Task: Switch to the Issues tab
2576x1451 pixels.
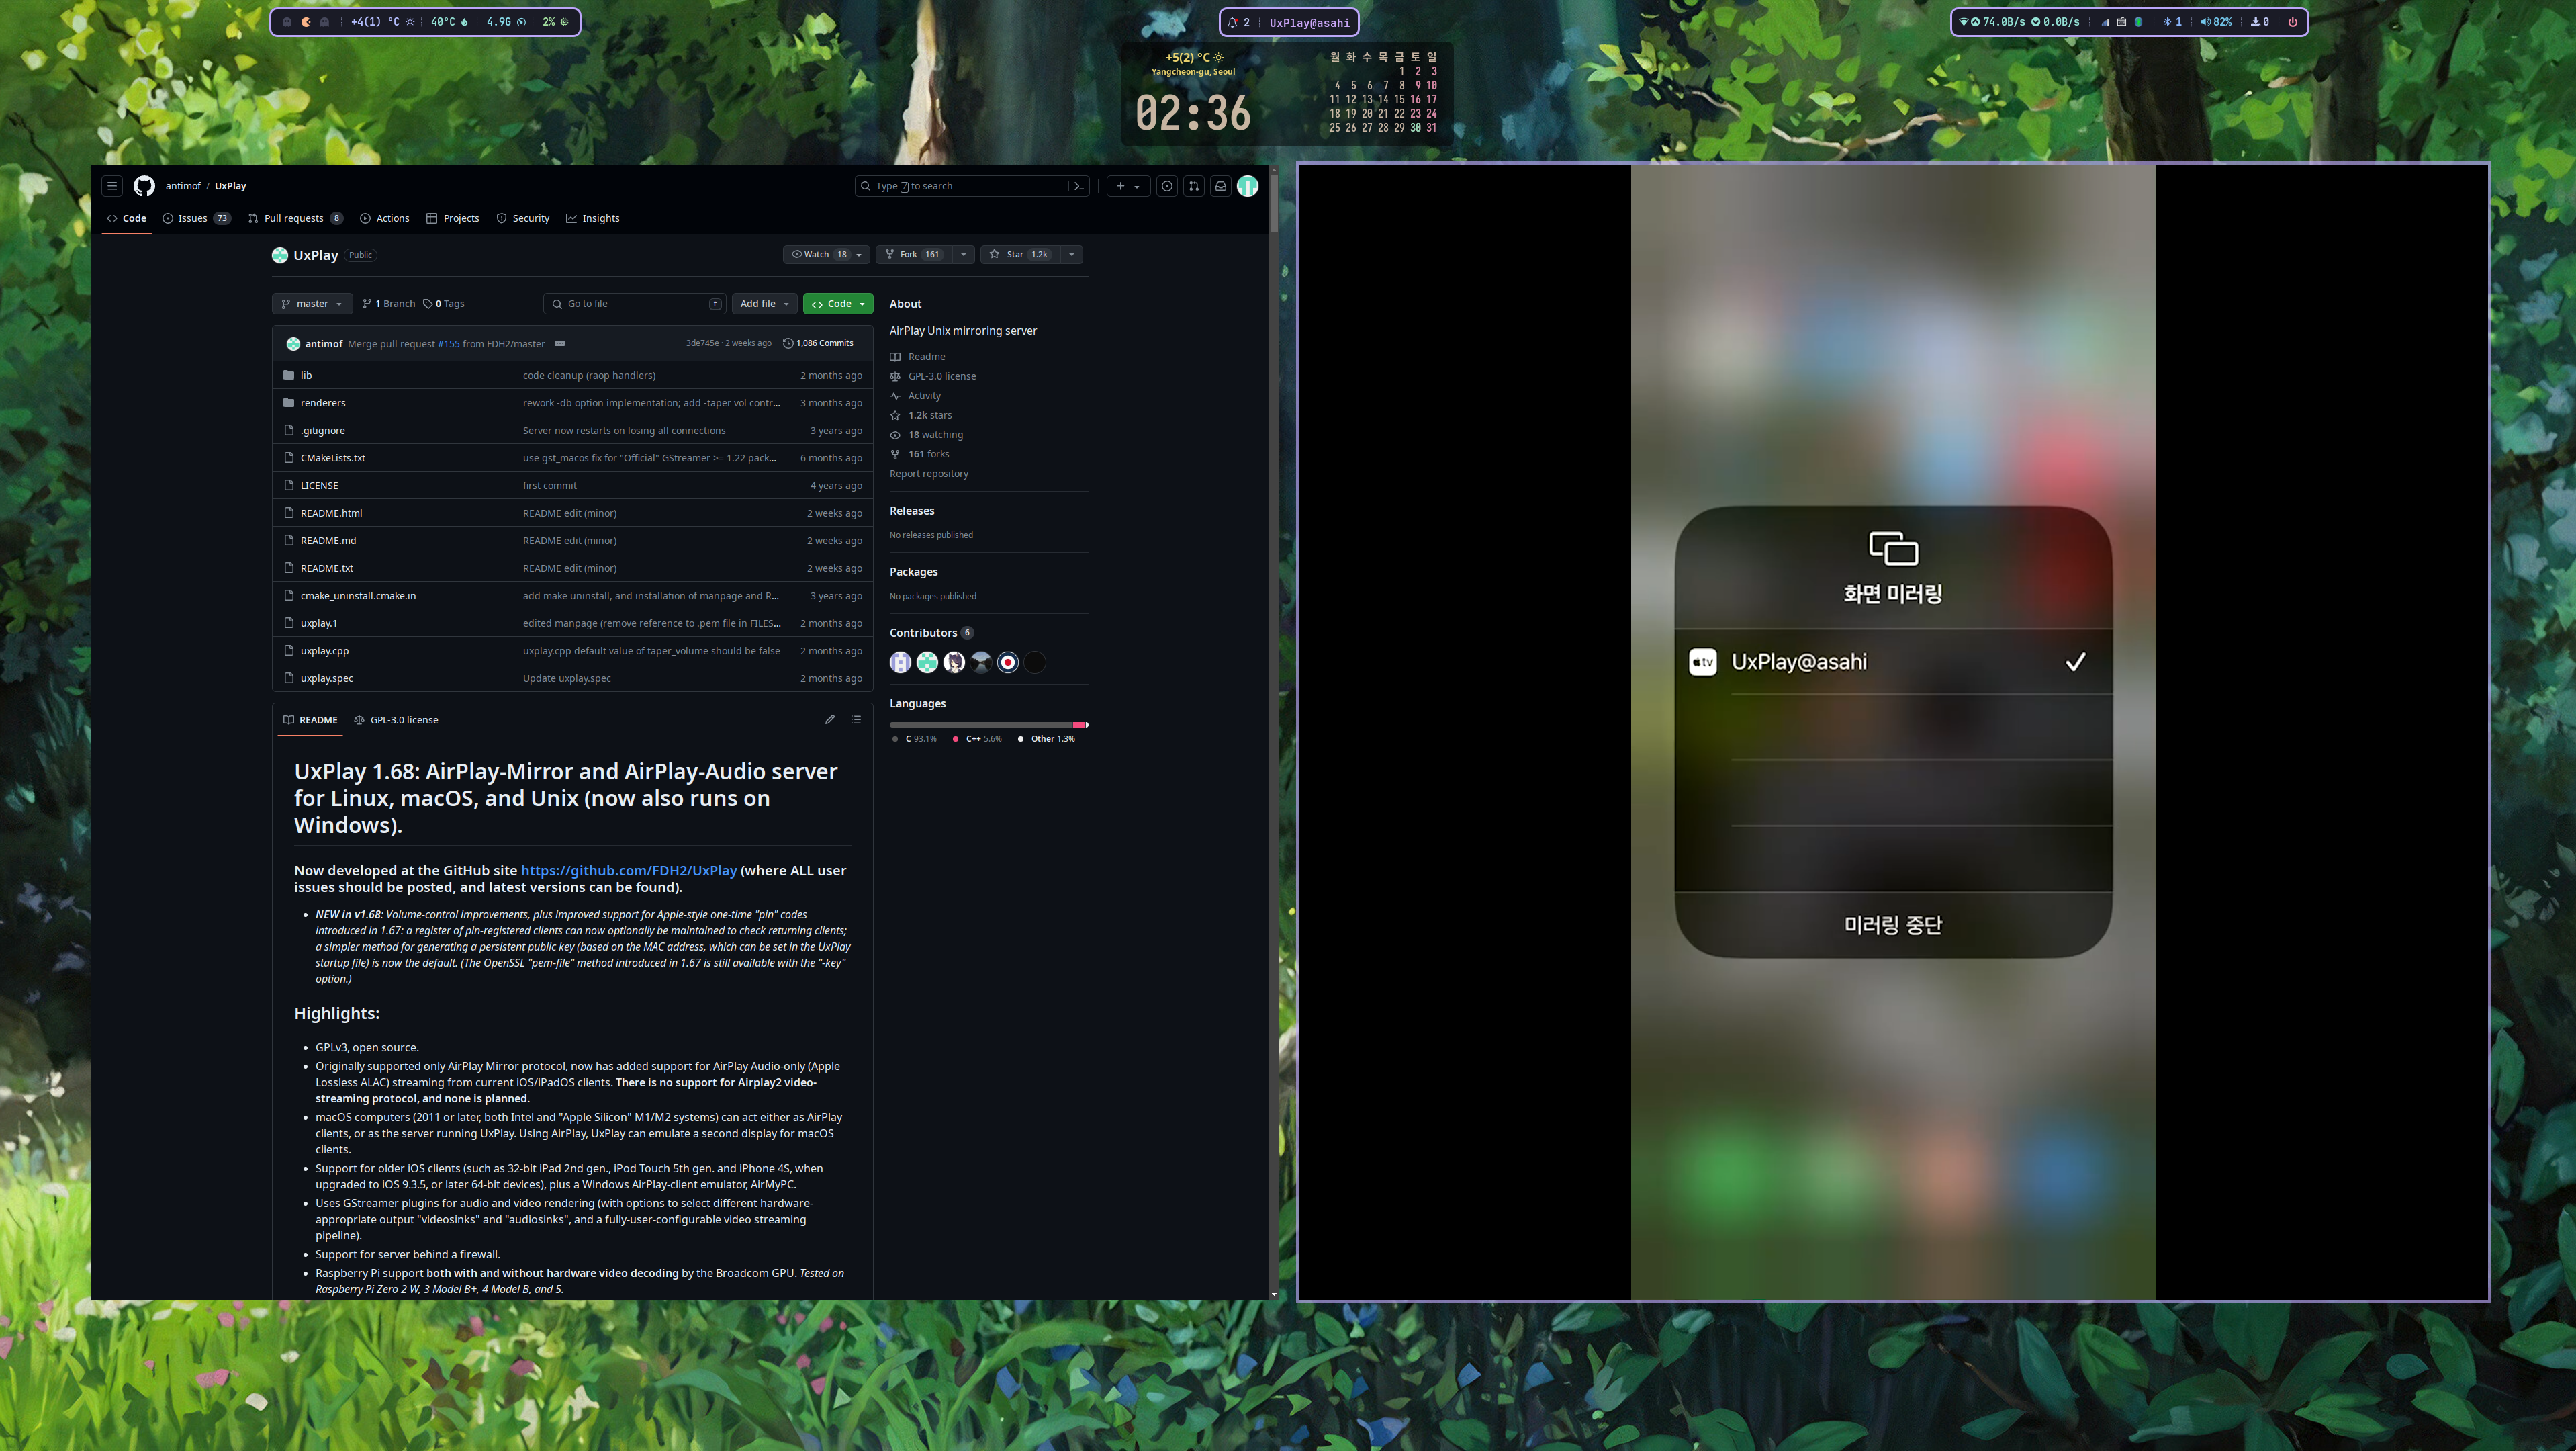Action: tap(192, 219)
